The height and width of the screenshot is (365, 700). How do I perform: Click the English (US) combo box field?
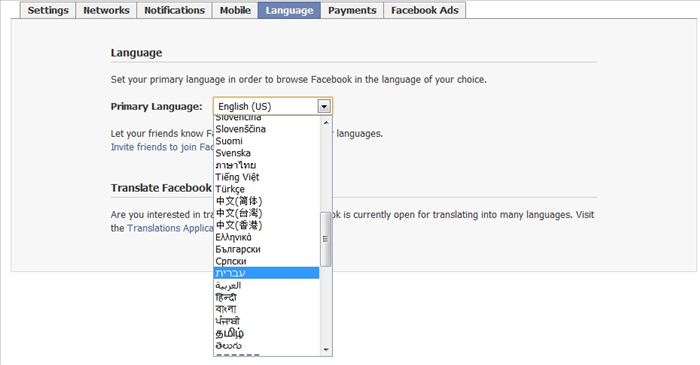coord(273,107)
